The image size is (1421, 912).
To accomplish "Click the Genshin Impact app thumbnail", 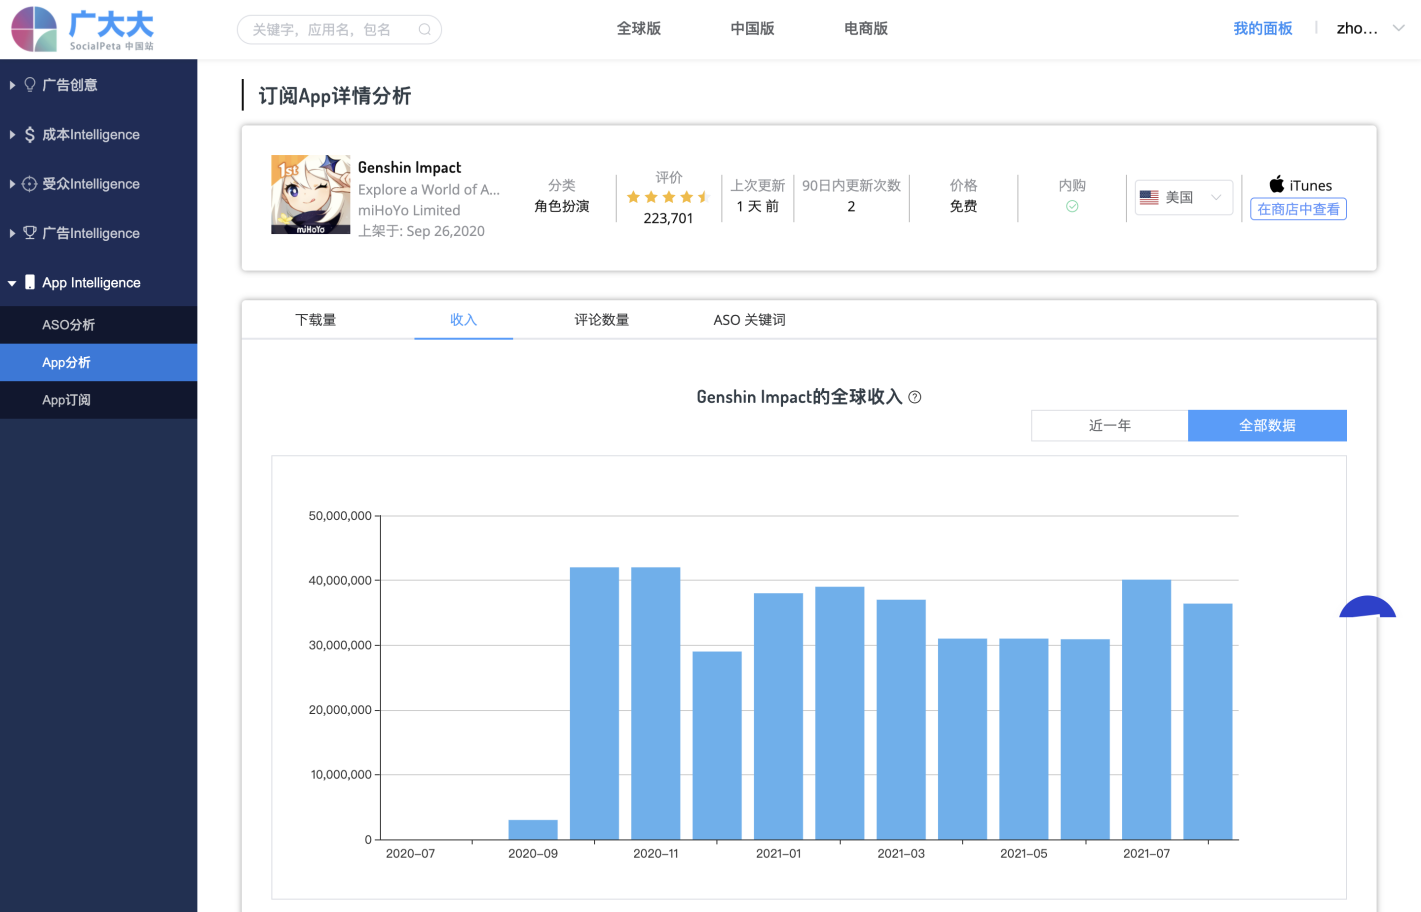I will pos(311,195).
